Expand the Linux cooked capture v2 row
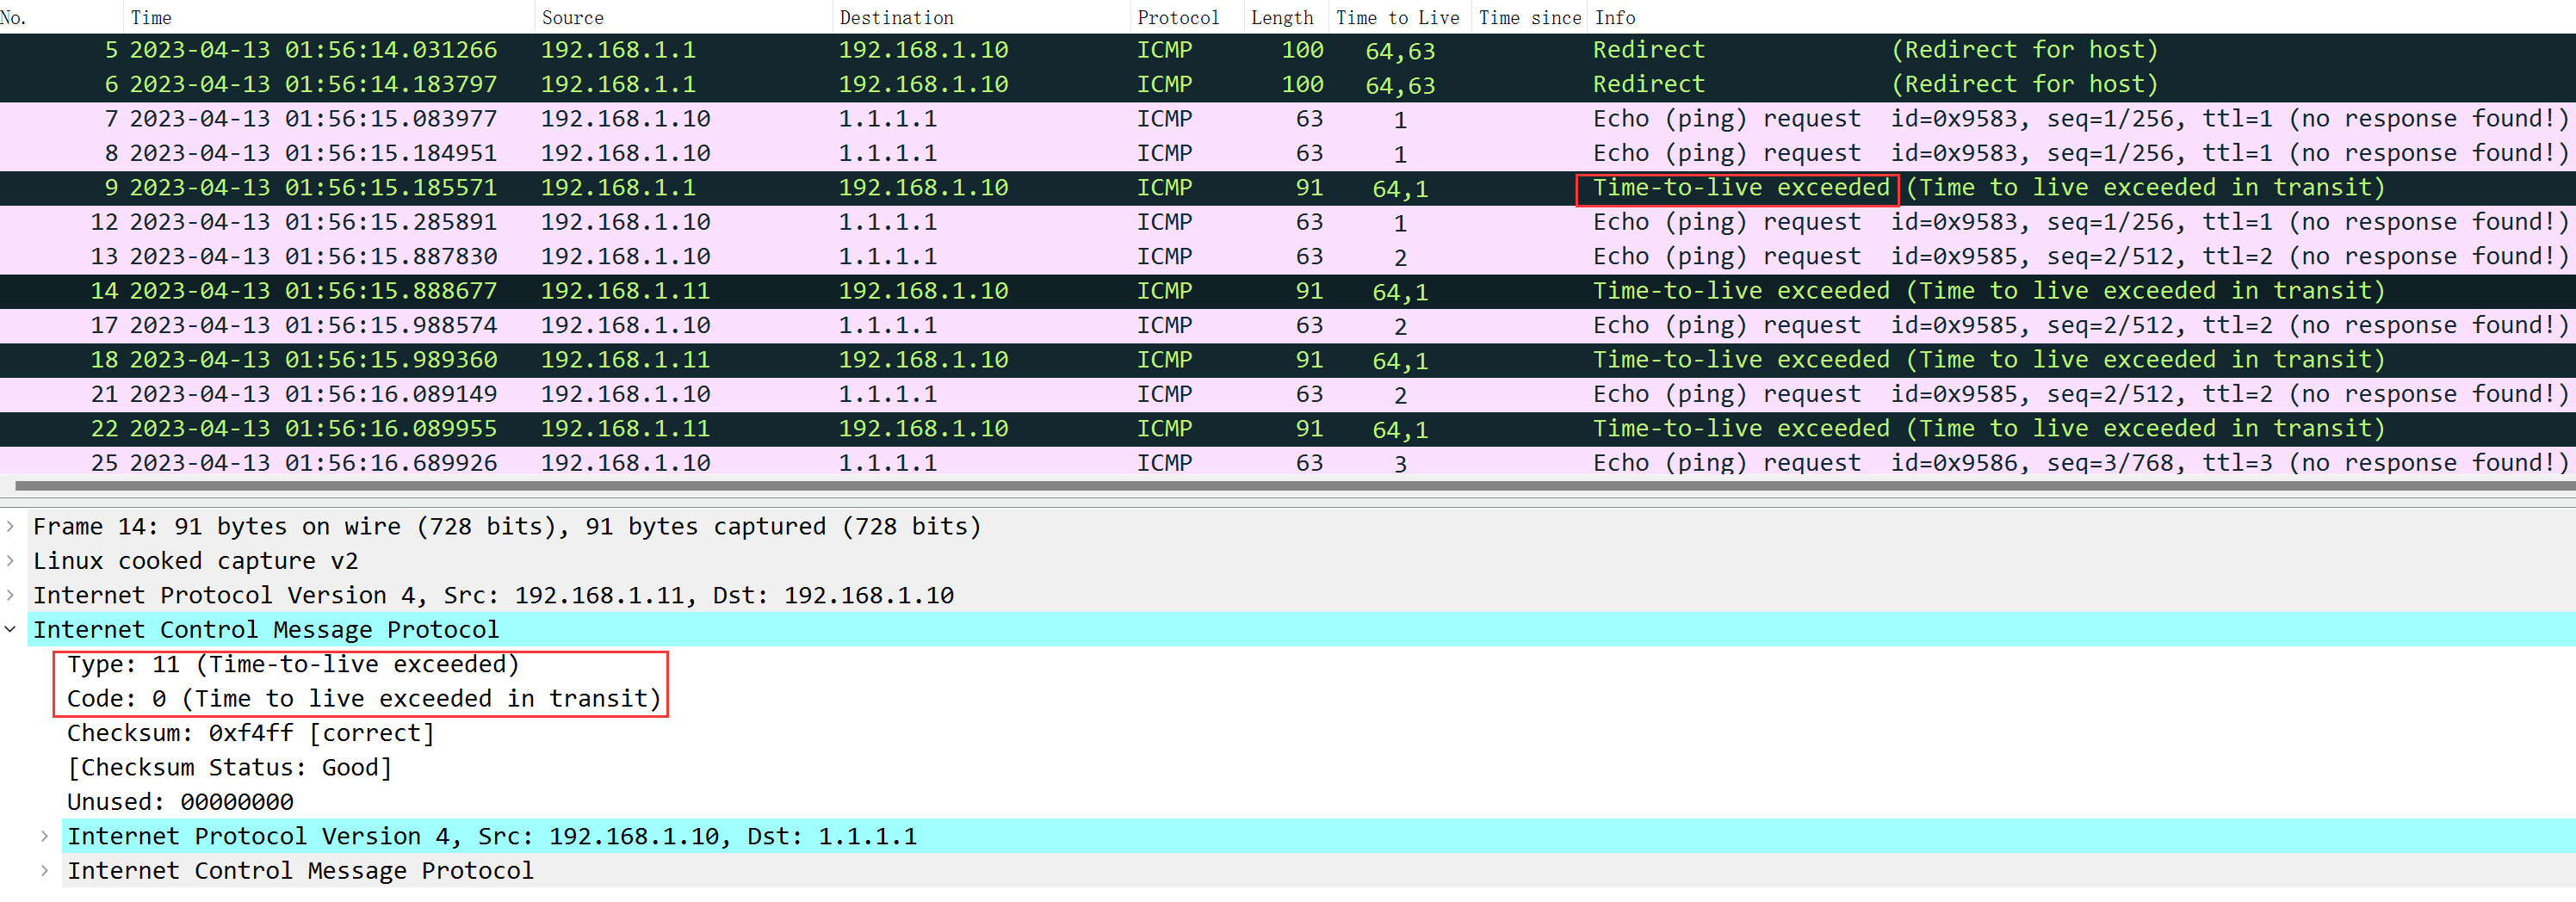 (10, 561)
